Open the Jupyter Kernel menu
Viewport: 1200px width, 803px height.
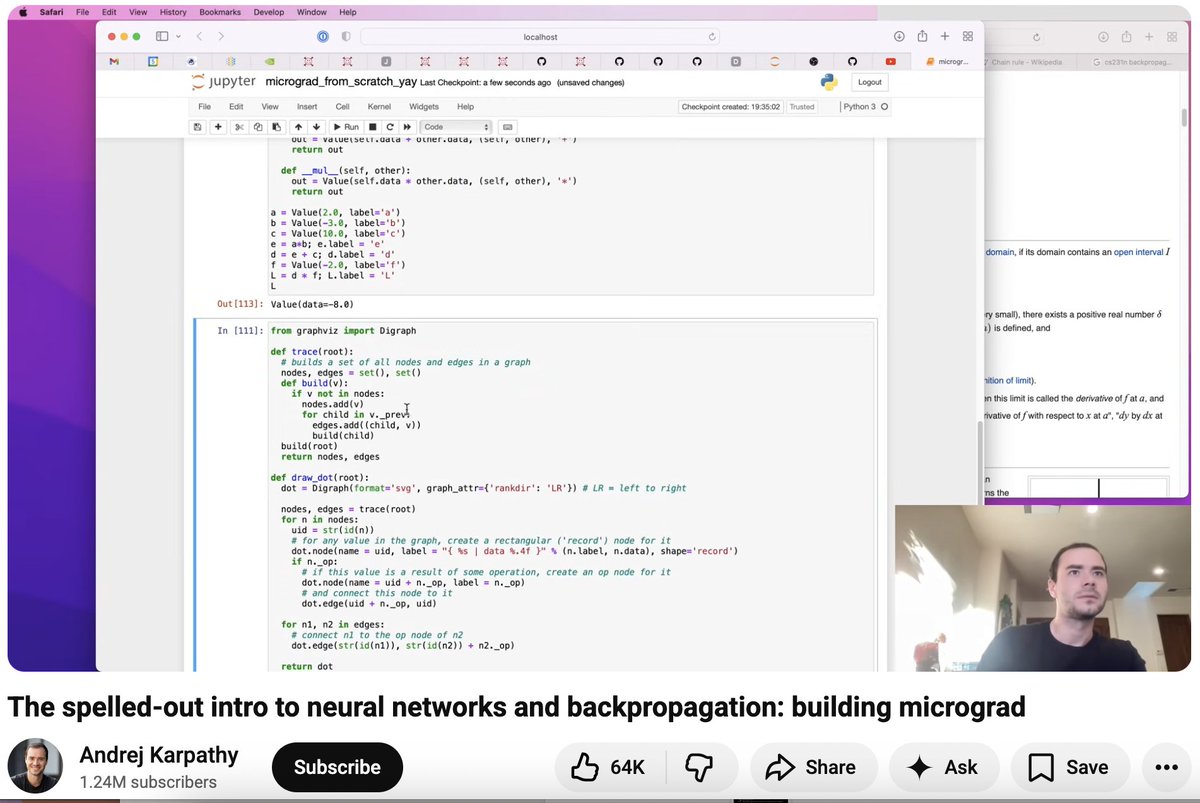tap(379, 106)
